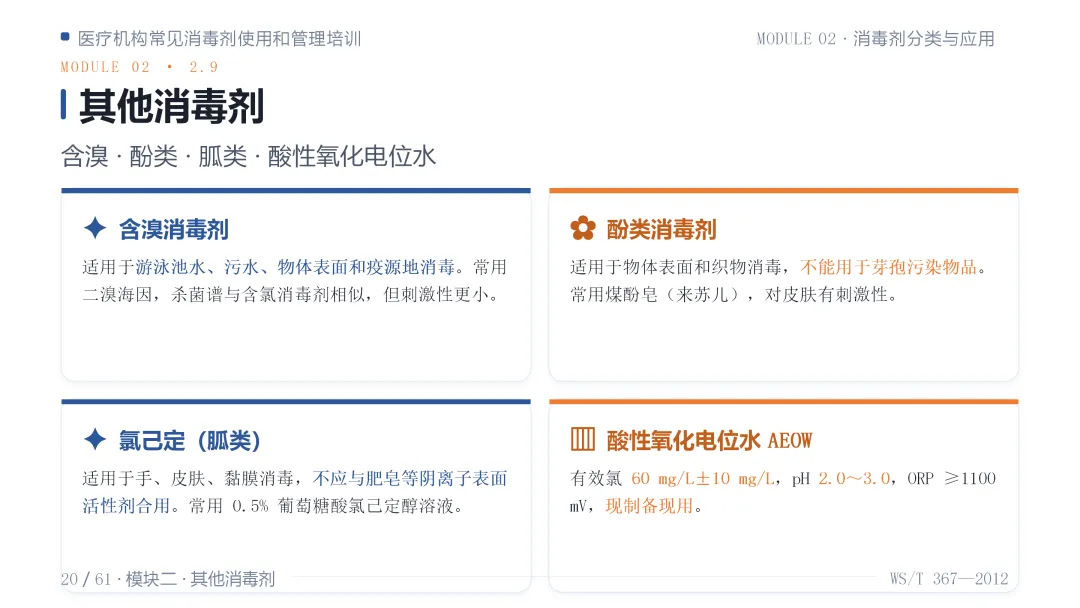Click the flower icon beside 酚类消毒剂
Image resolution: width=1080 pixels, height=608 pixels.
[583, 229]
